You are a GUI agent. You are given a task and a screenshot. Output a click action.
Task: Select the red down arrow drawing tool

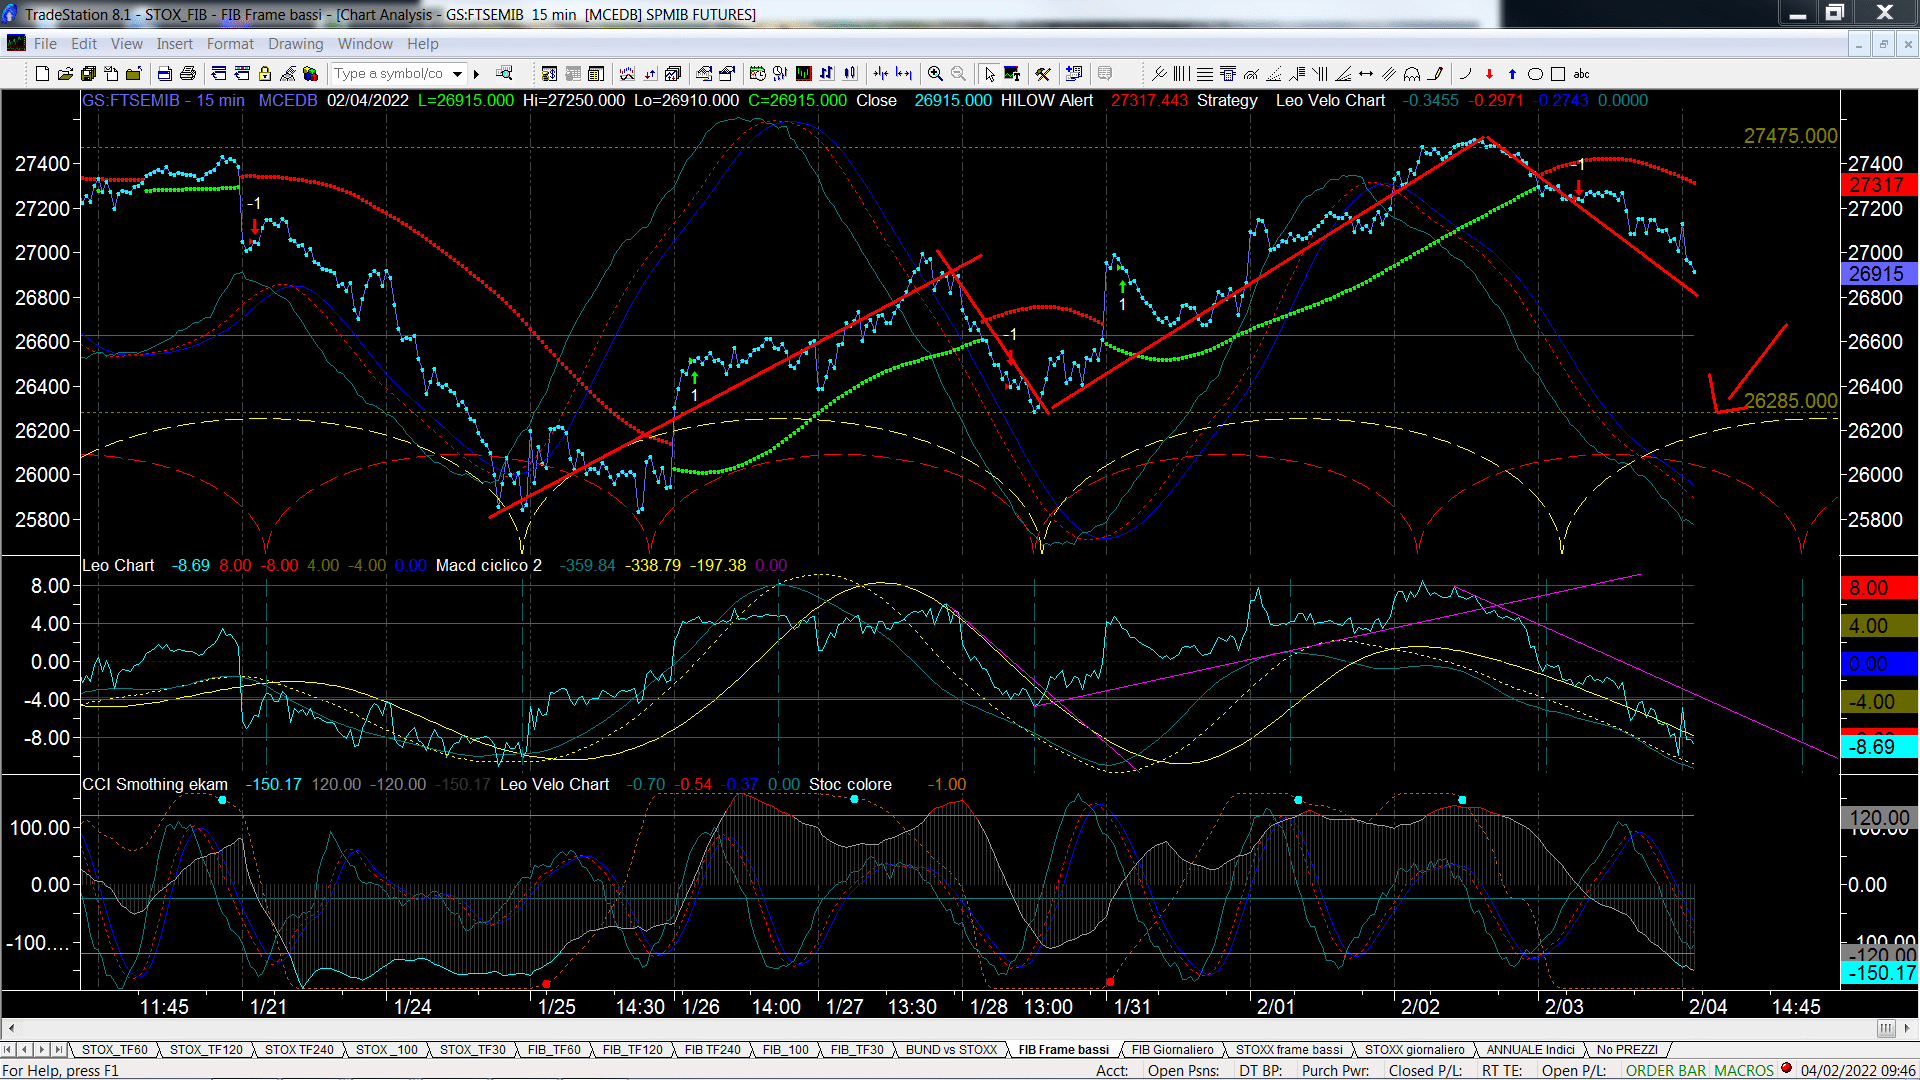click(1489, 74)
